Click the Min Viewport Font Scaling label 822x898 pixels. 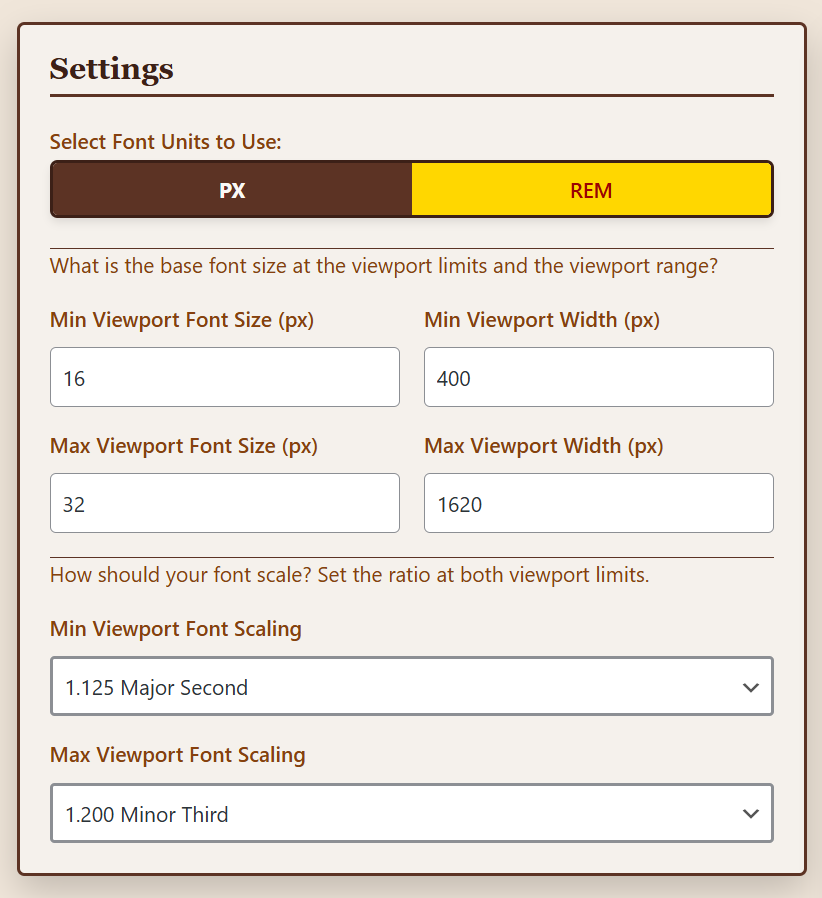(175, 629)
